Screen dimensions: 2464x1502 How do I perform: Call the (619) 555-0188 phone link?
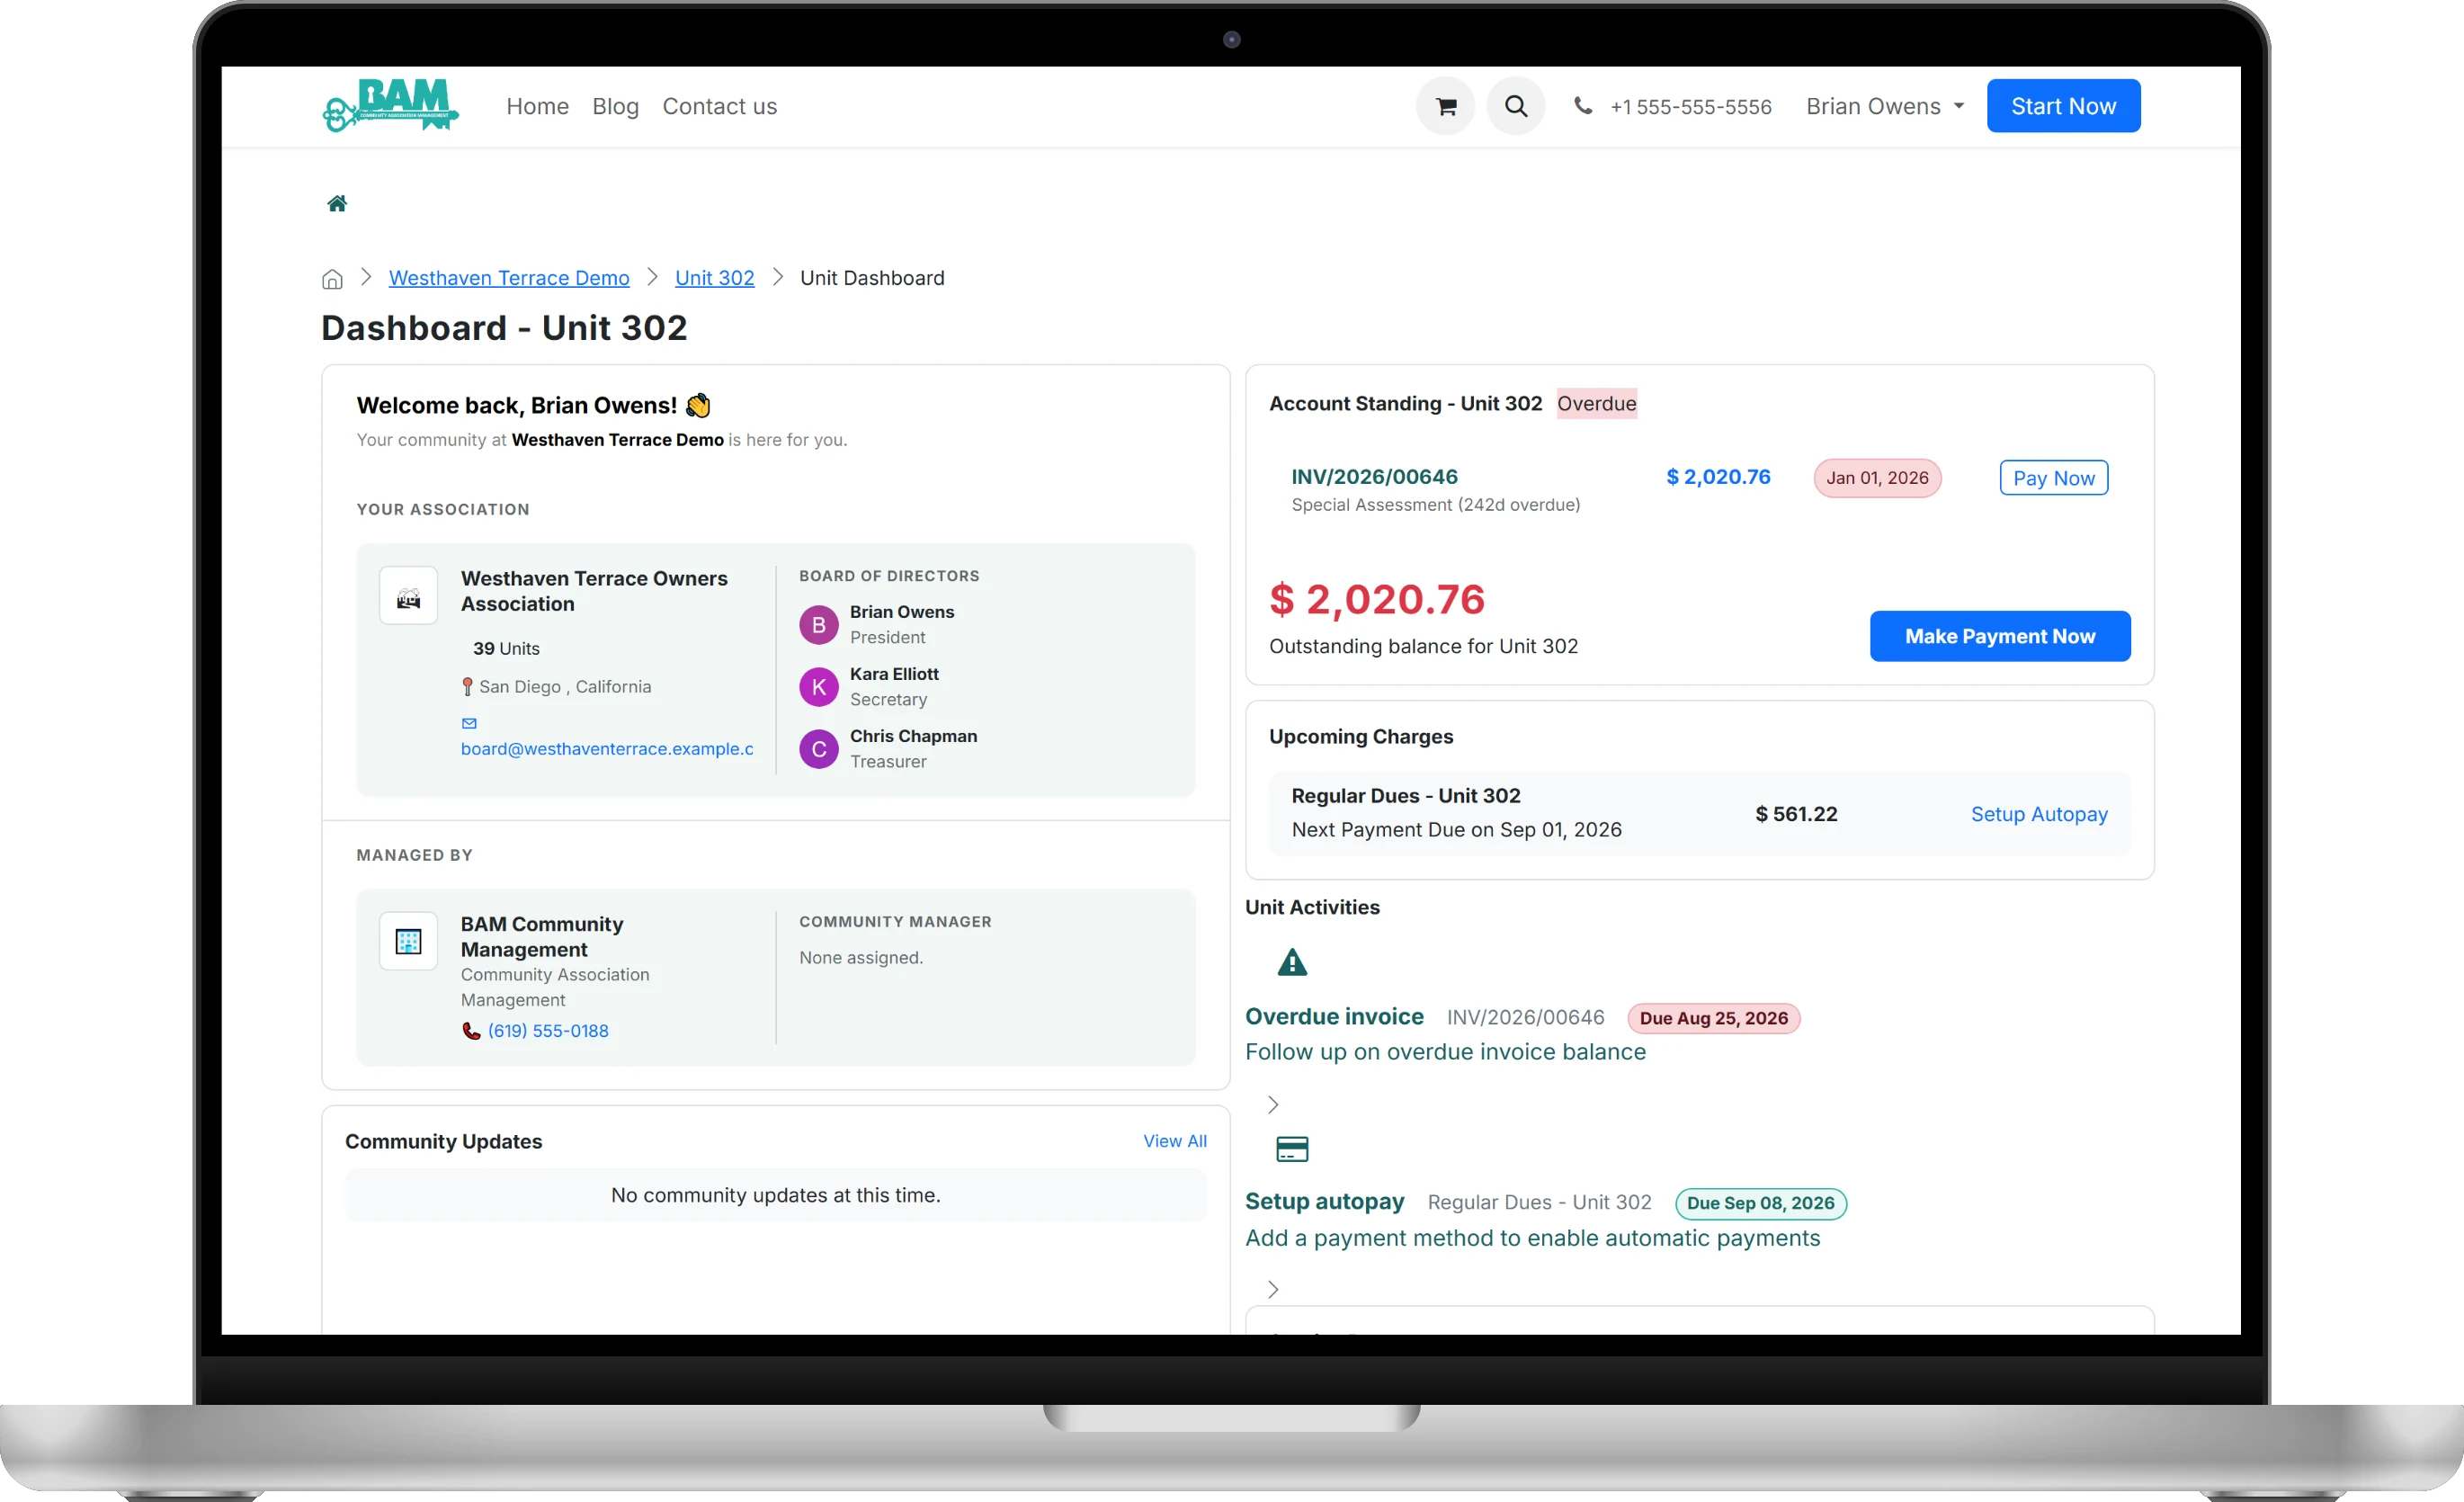coord(548,1031)
